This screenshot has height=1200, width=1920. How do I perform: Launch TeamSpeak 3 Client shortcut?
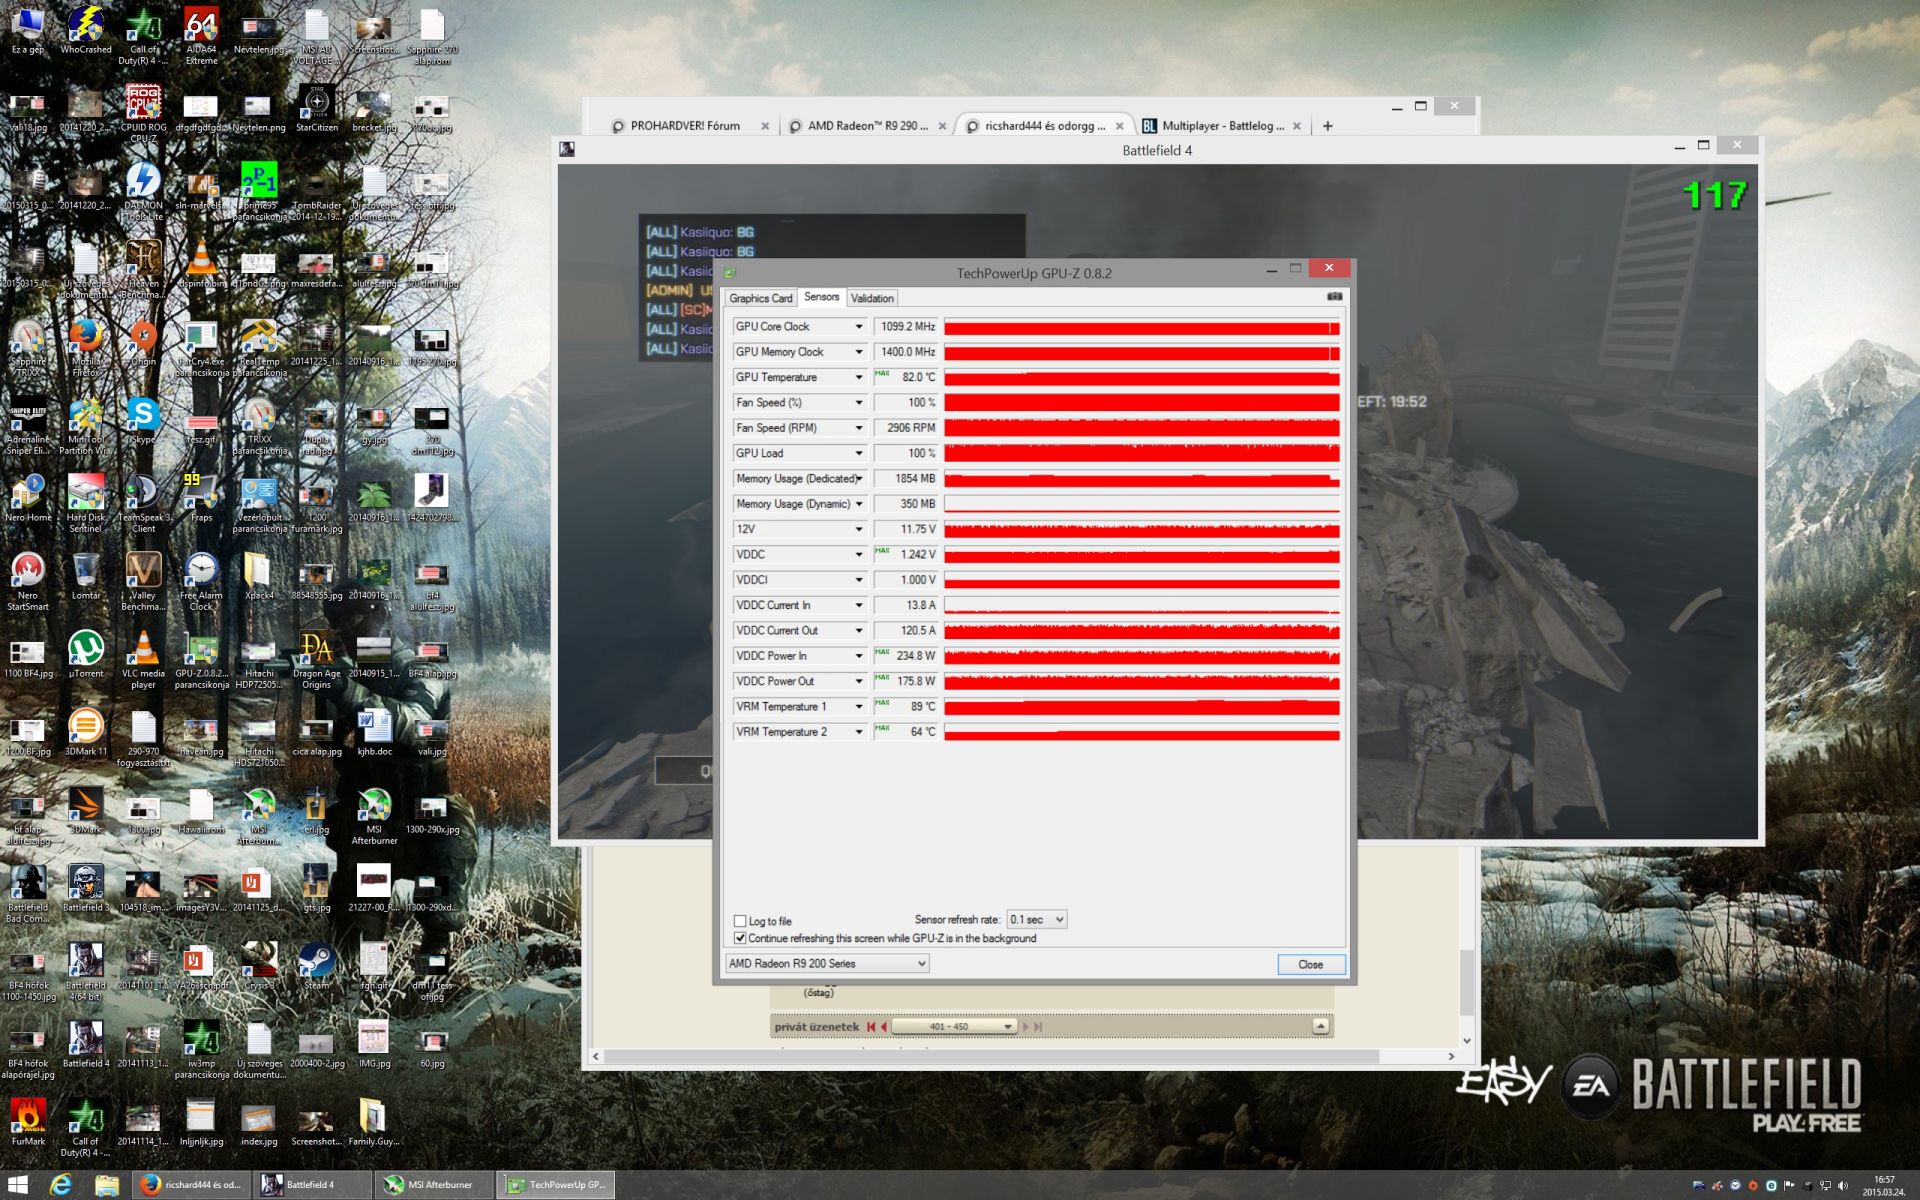pos(143,503)
